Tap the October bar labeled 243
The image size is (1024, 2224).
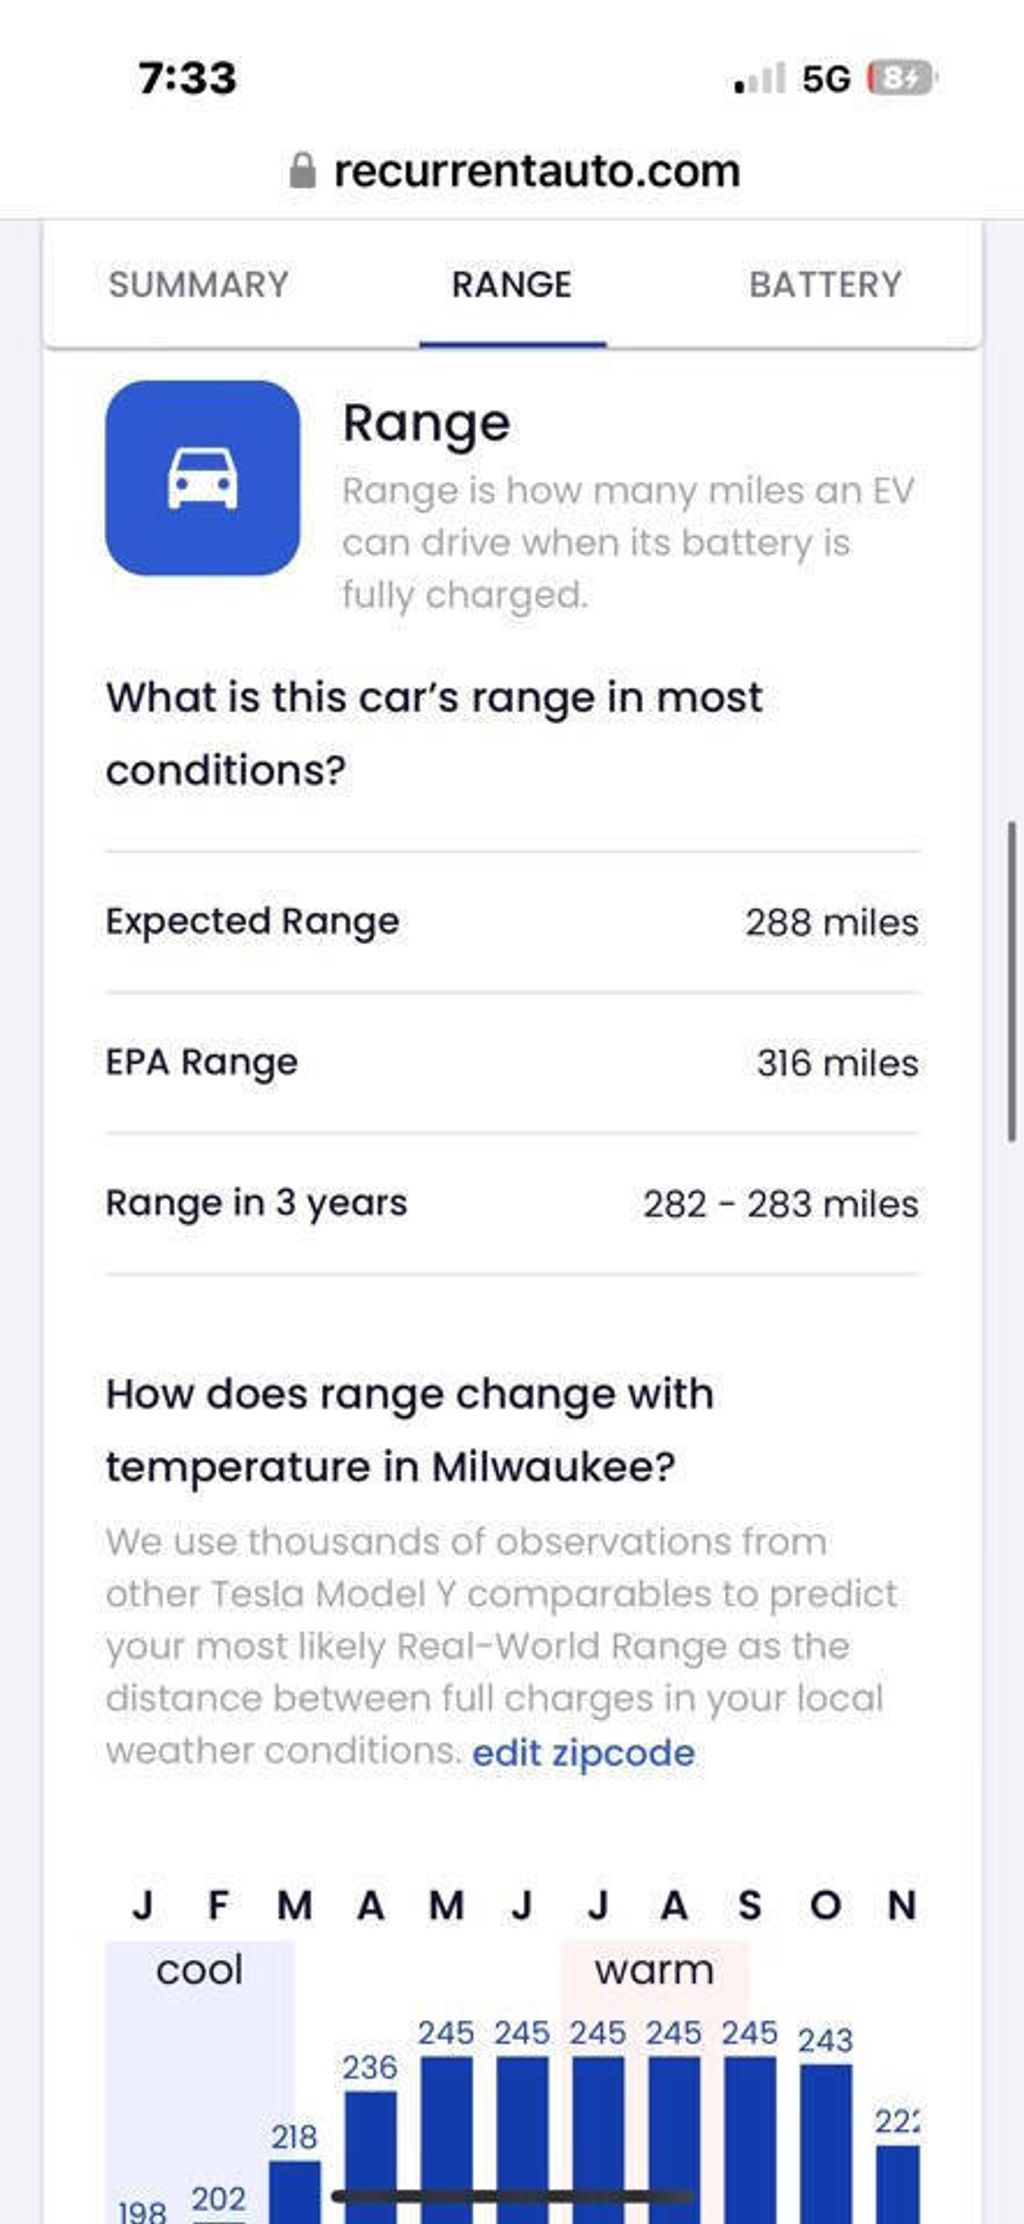click(826, 2143)
